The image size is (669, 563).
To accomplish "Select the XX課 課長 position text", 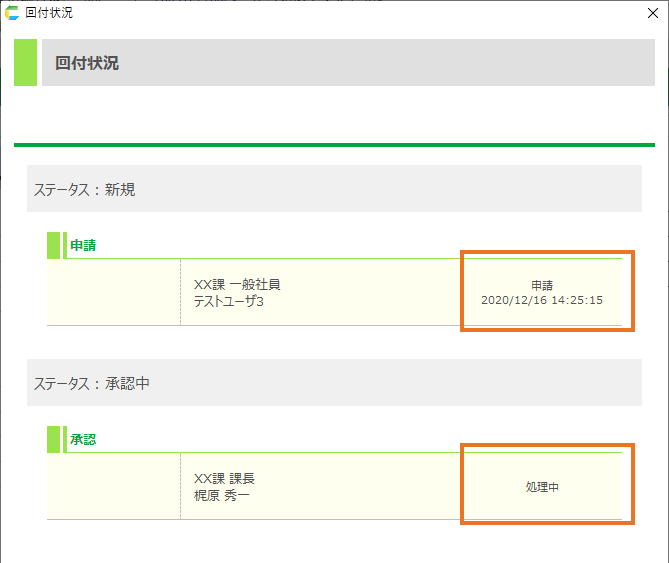I will (x=224, y=479).
